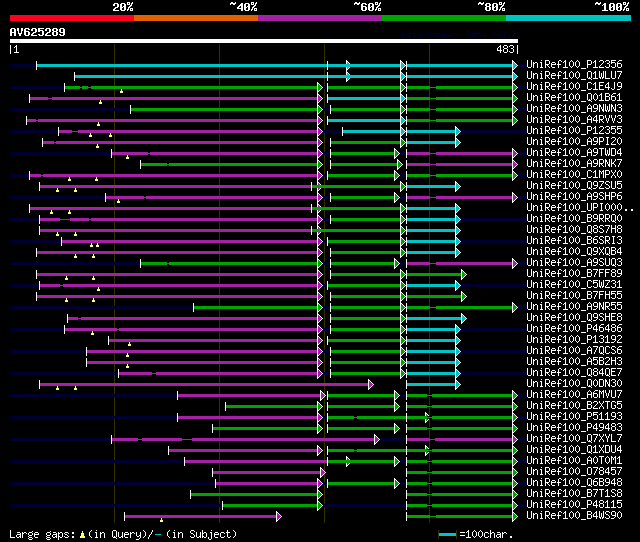Select the UniRef100_C5WZ31 label
The height and width of the screenshot is (542, 640).
(574, 285)
